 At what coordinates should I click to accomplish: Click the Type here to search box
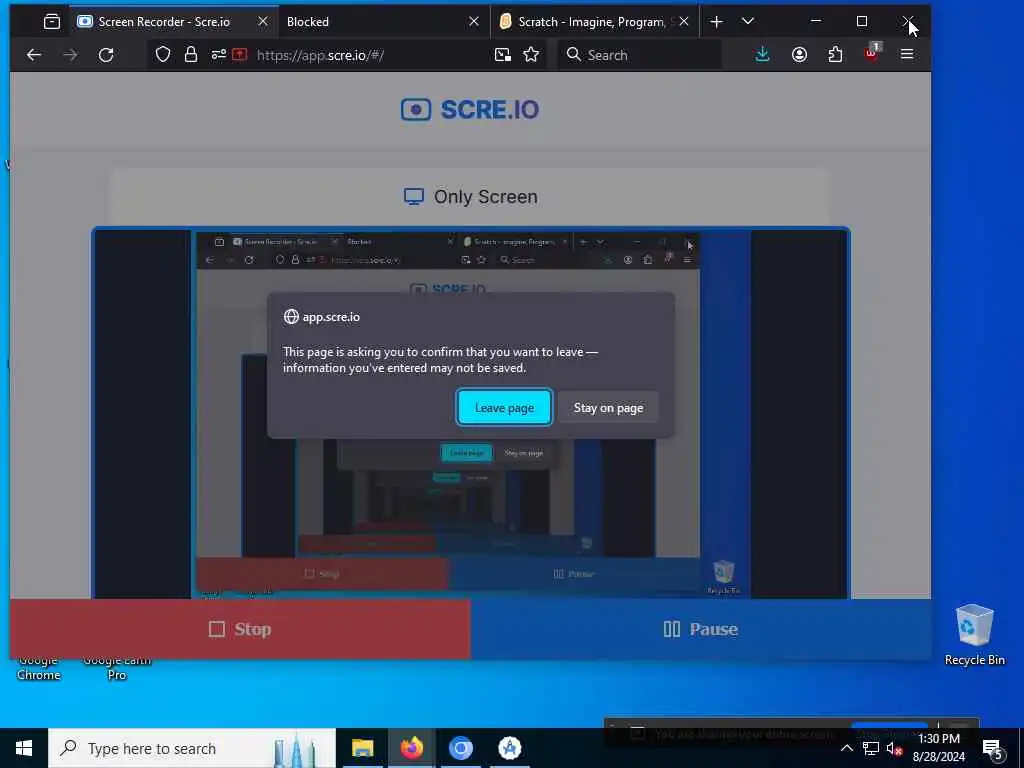pyautogui.click(x=192, y=748)
